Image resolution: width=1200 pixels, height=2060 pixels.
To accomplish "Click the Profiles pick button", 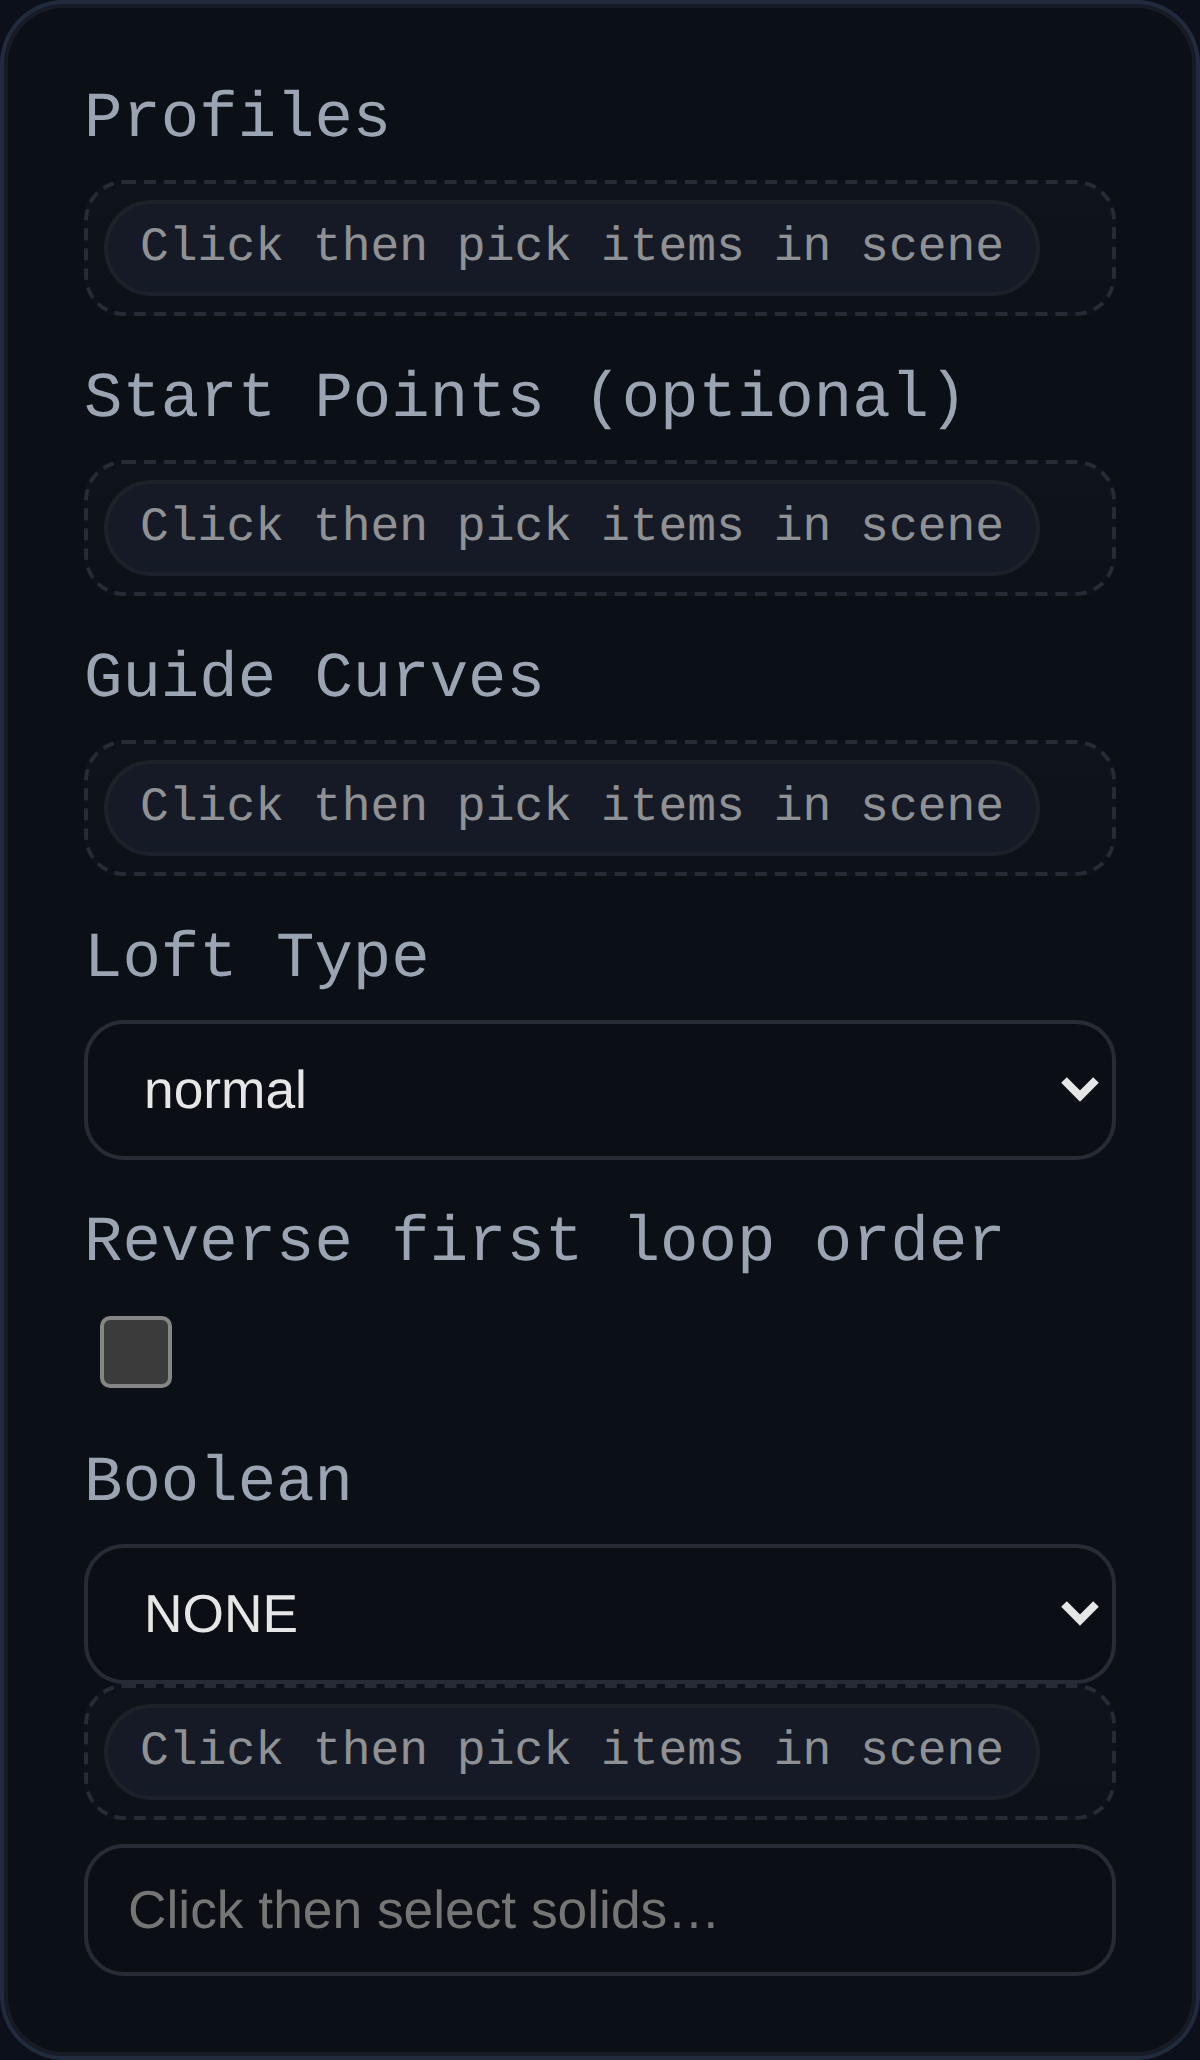I will [571, 245].
